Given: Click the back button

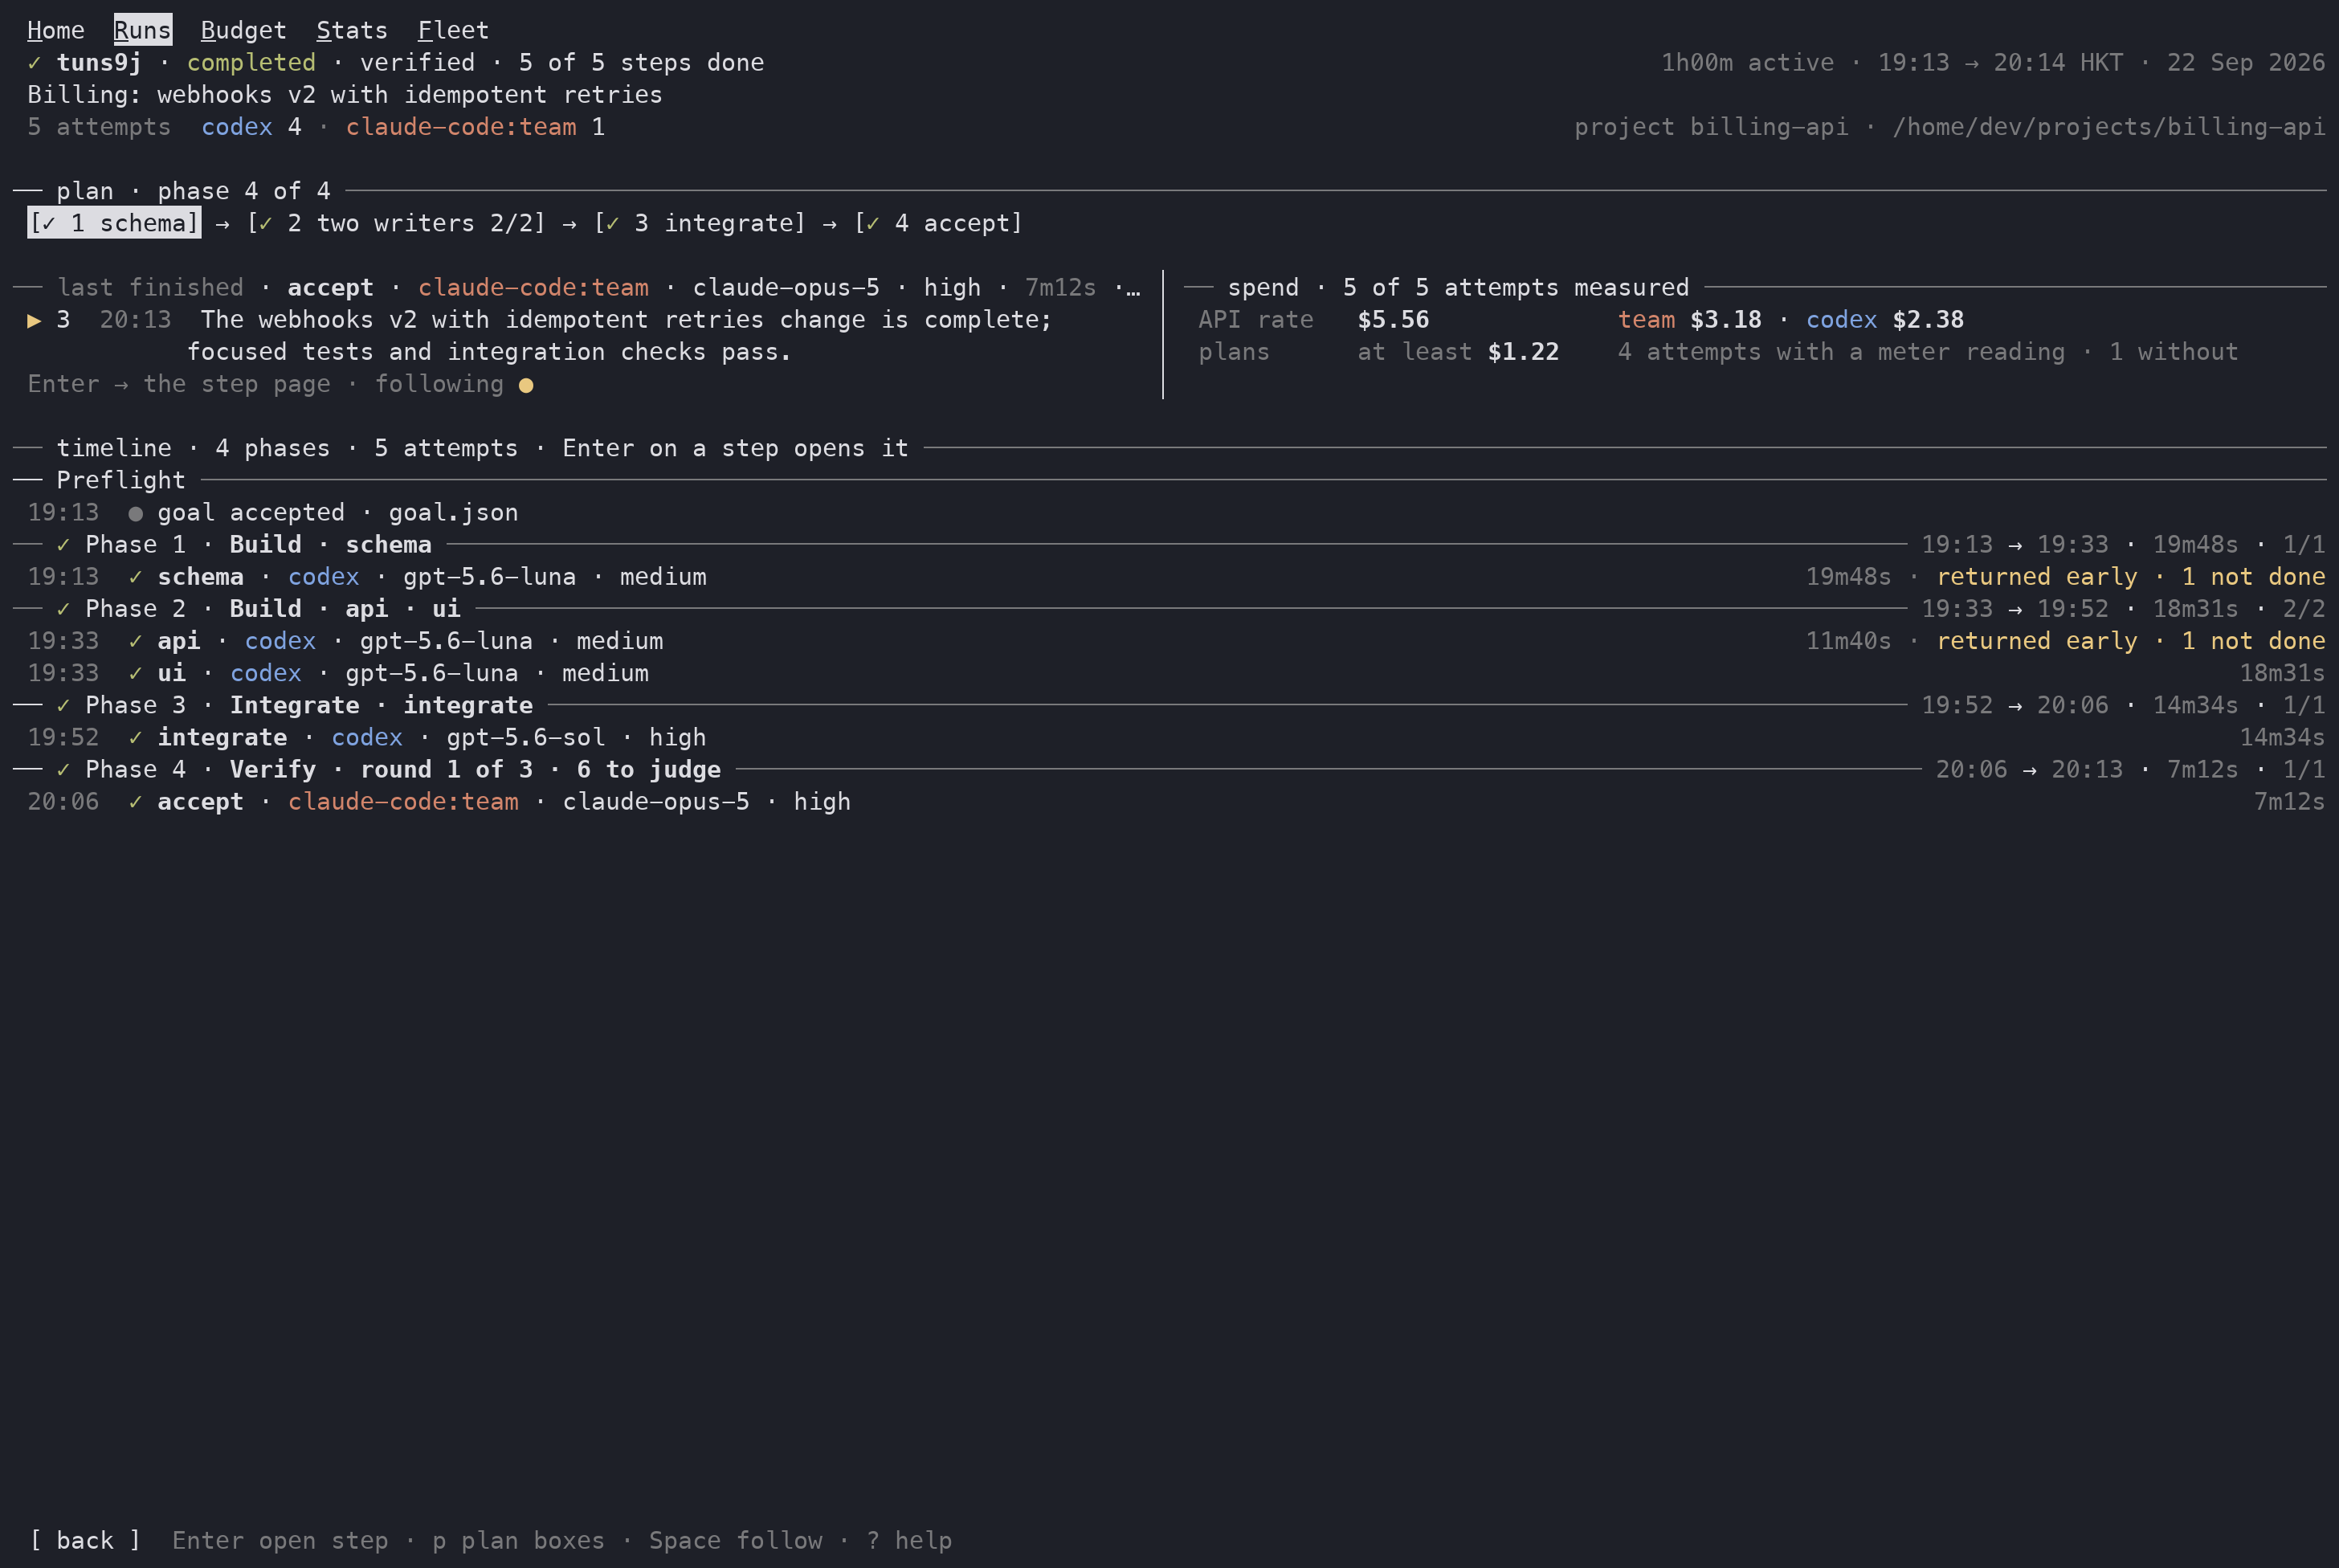Looking at the screenshot, I should [x=85, y=1540].
